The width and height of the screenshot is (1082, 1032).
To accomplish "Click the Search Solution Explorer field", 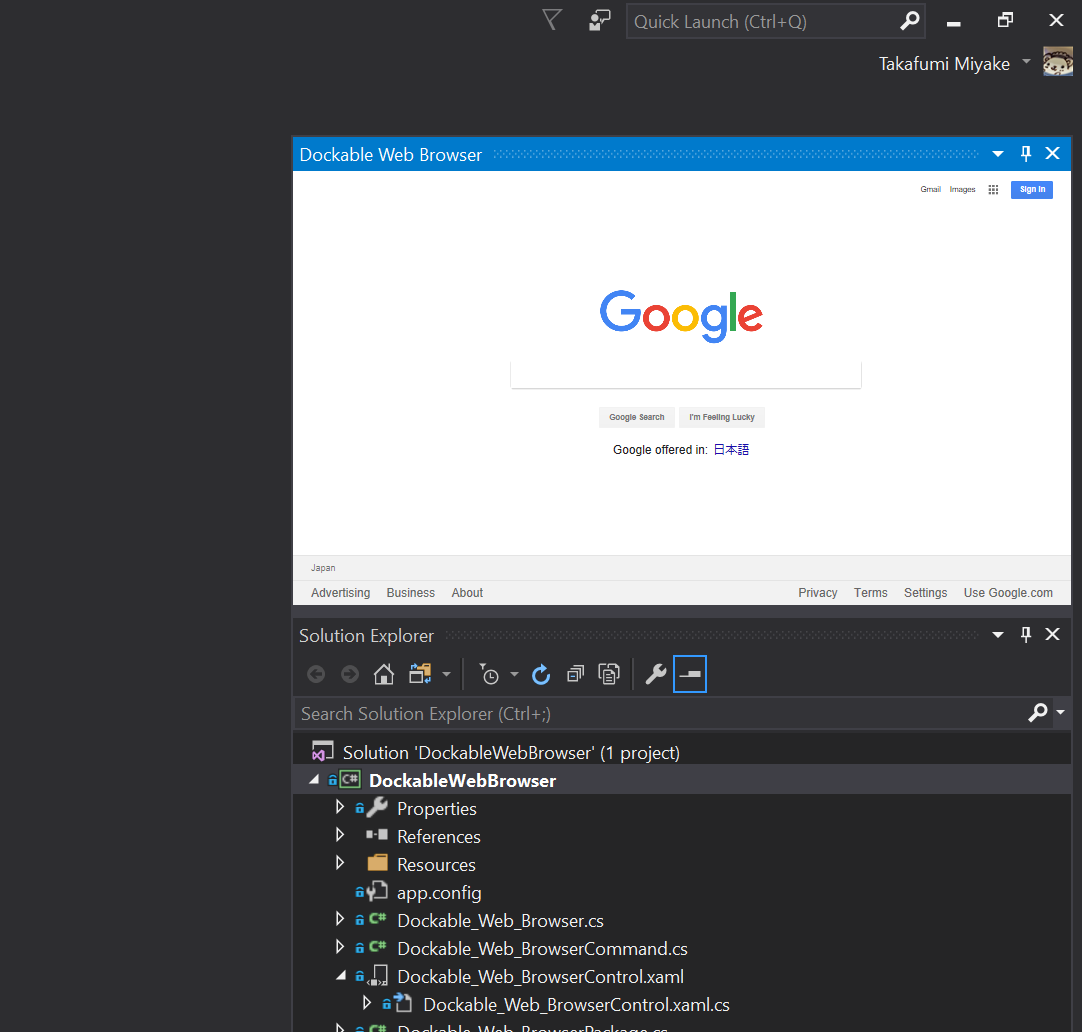I will (662, 713).
